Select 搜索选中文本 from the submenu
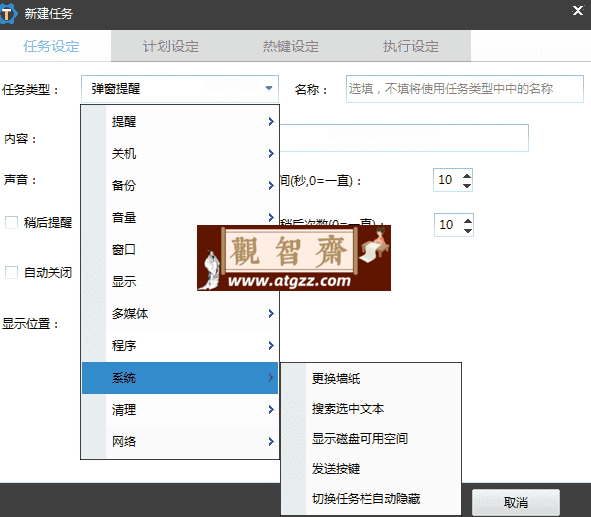 tap(371, 408)
